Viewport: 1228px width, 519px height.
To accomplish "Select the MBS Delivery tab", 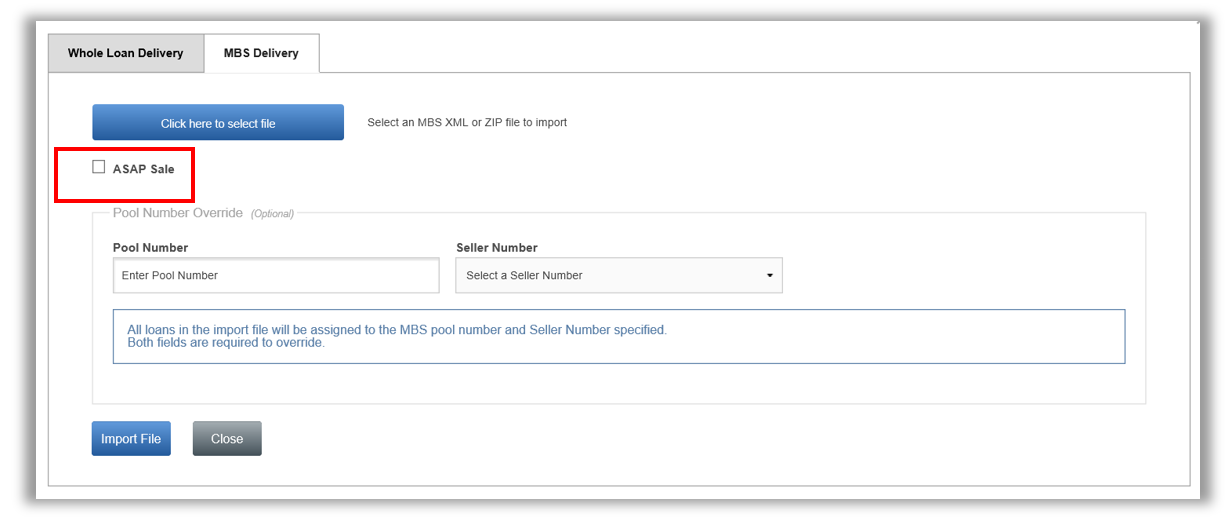I will tap(261, 53).
